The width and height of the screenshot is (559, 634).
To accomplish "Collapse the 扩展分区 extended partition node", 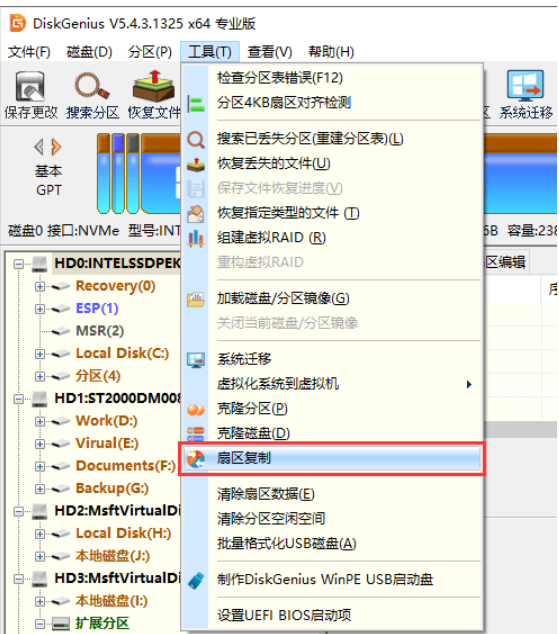I will click(x=40, y=624).
